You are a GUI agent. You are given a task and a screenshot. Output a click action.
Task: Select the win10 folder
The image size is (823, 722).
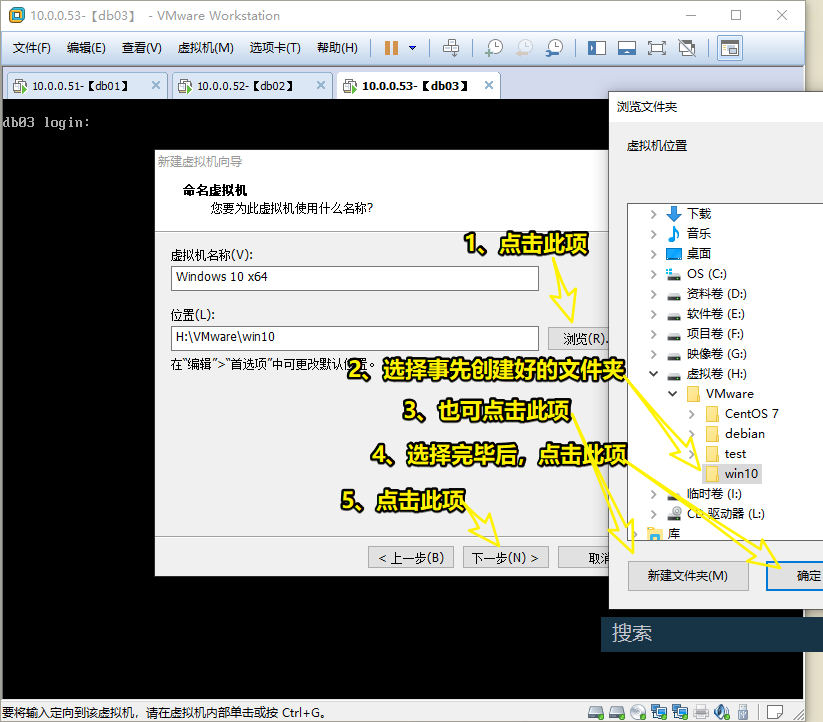tap(741, 474)
